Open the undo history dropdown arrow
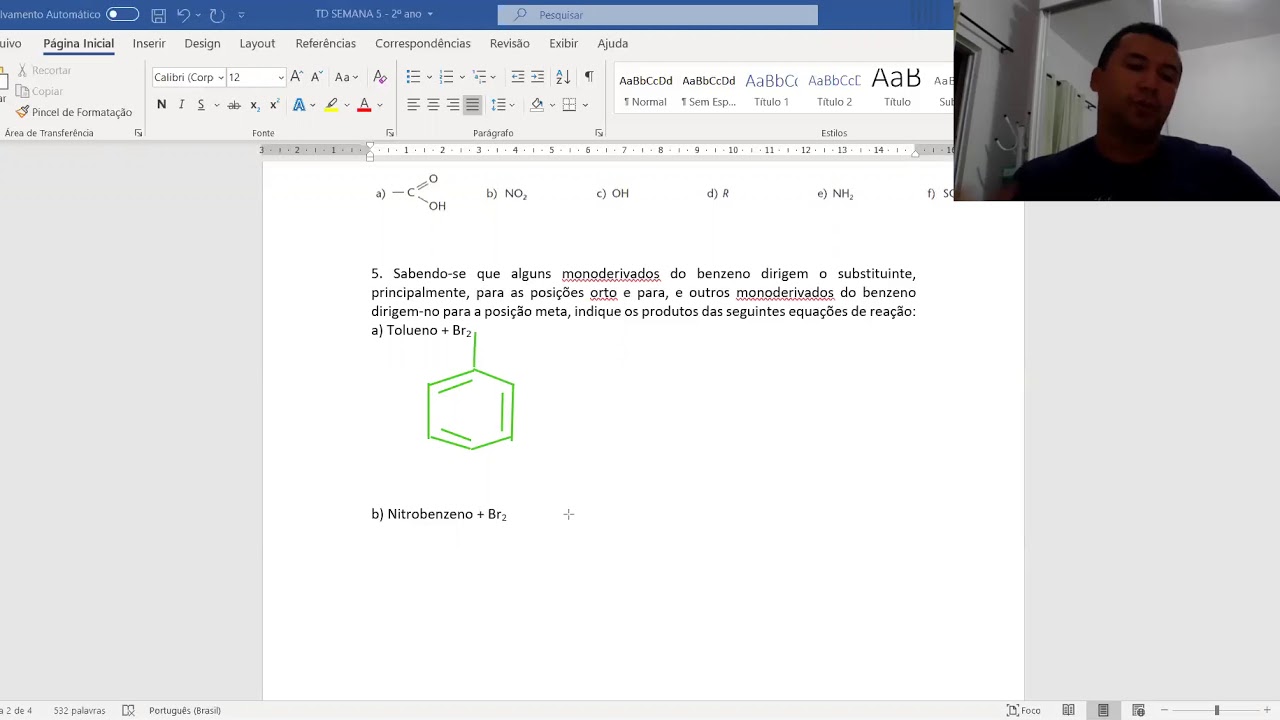This screenshot has height=720, width=1280. (x=199, y=15)
